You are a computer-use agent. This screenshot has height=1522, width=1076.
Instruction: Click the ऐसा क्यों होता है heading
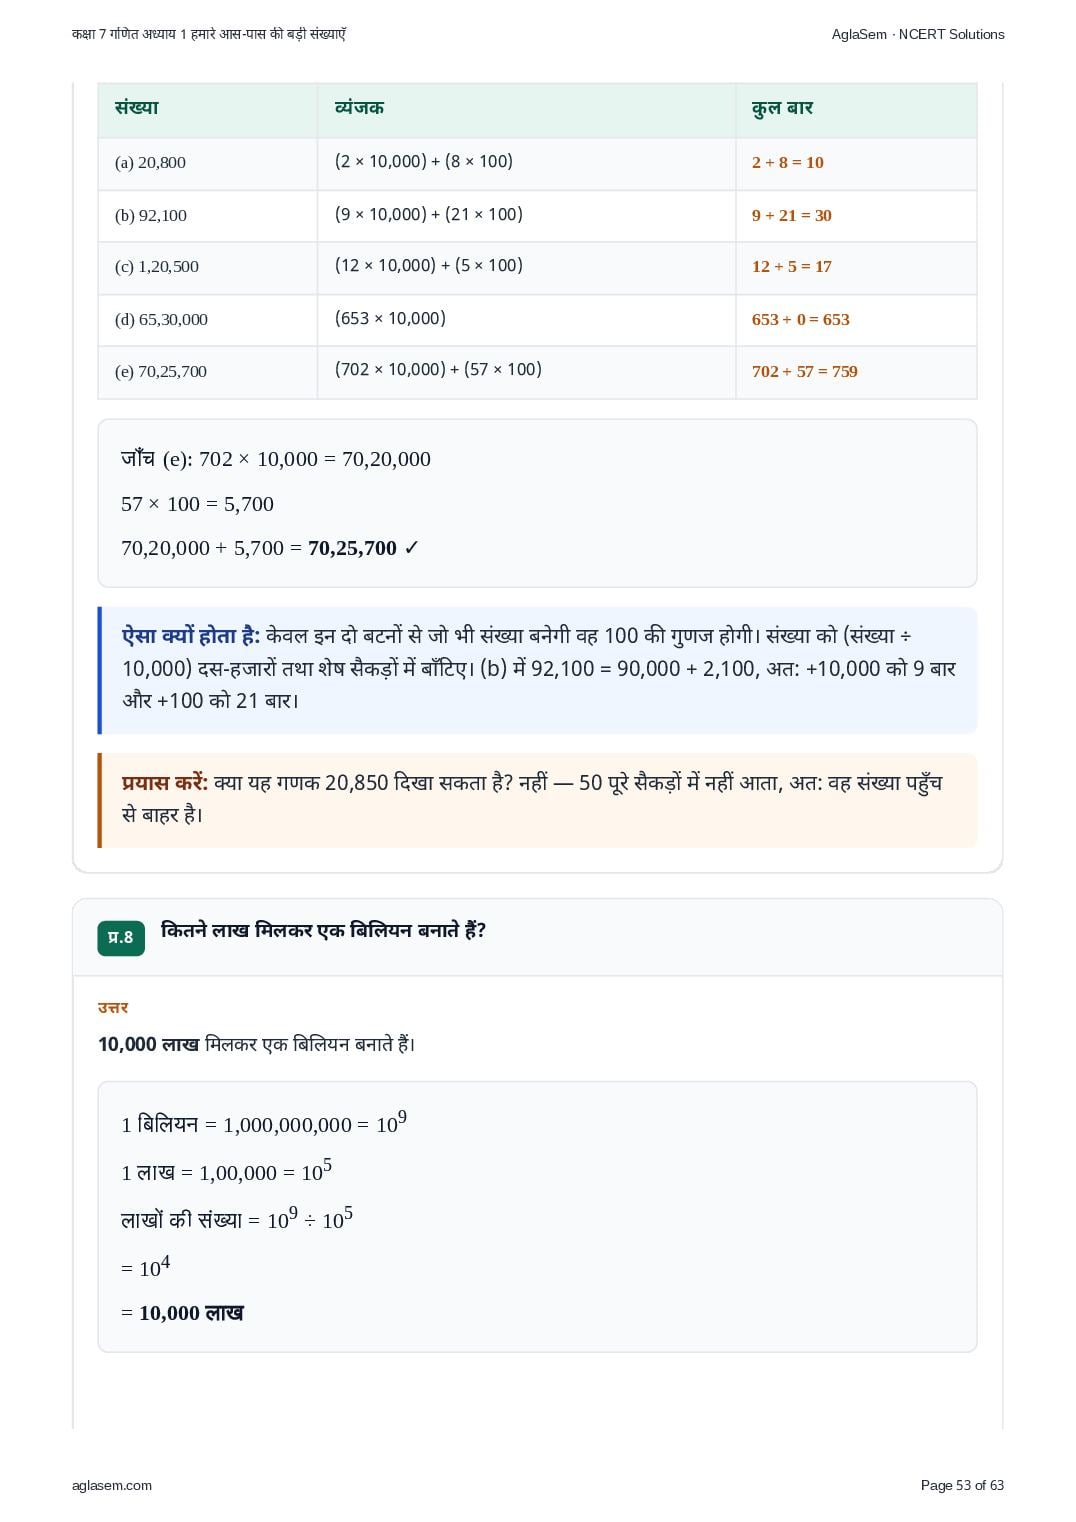pyautogui.click(x=191, y=636)
